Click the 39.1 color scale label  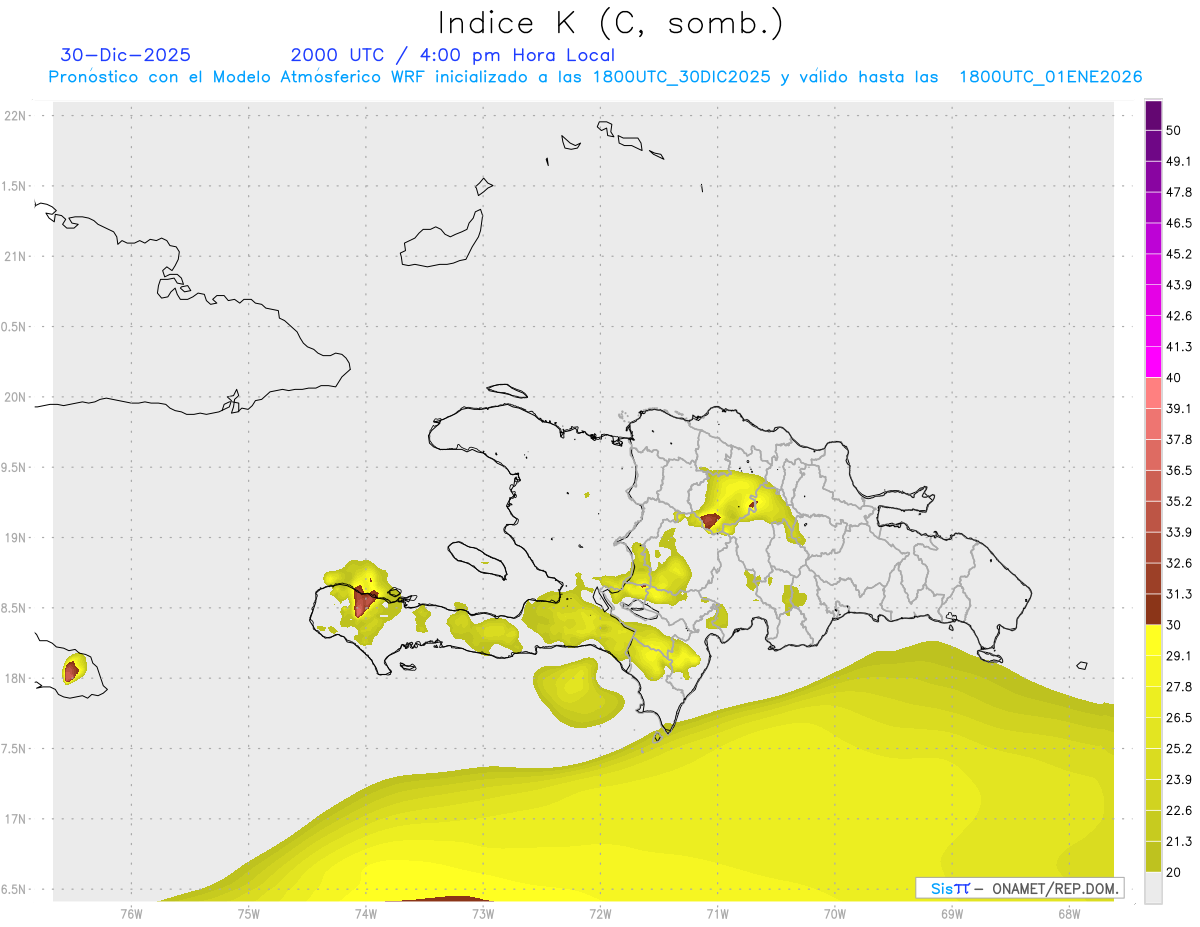(1179, 409)
